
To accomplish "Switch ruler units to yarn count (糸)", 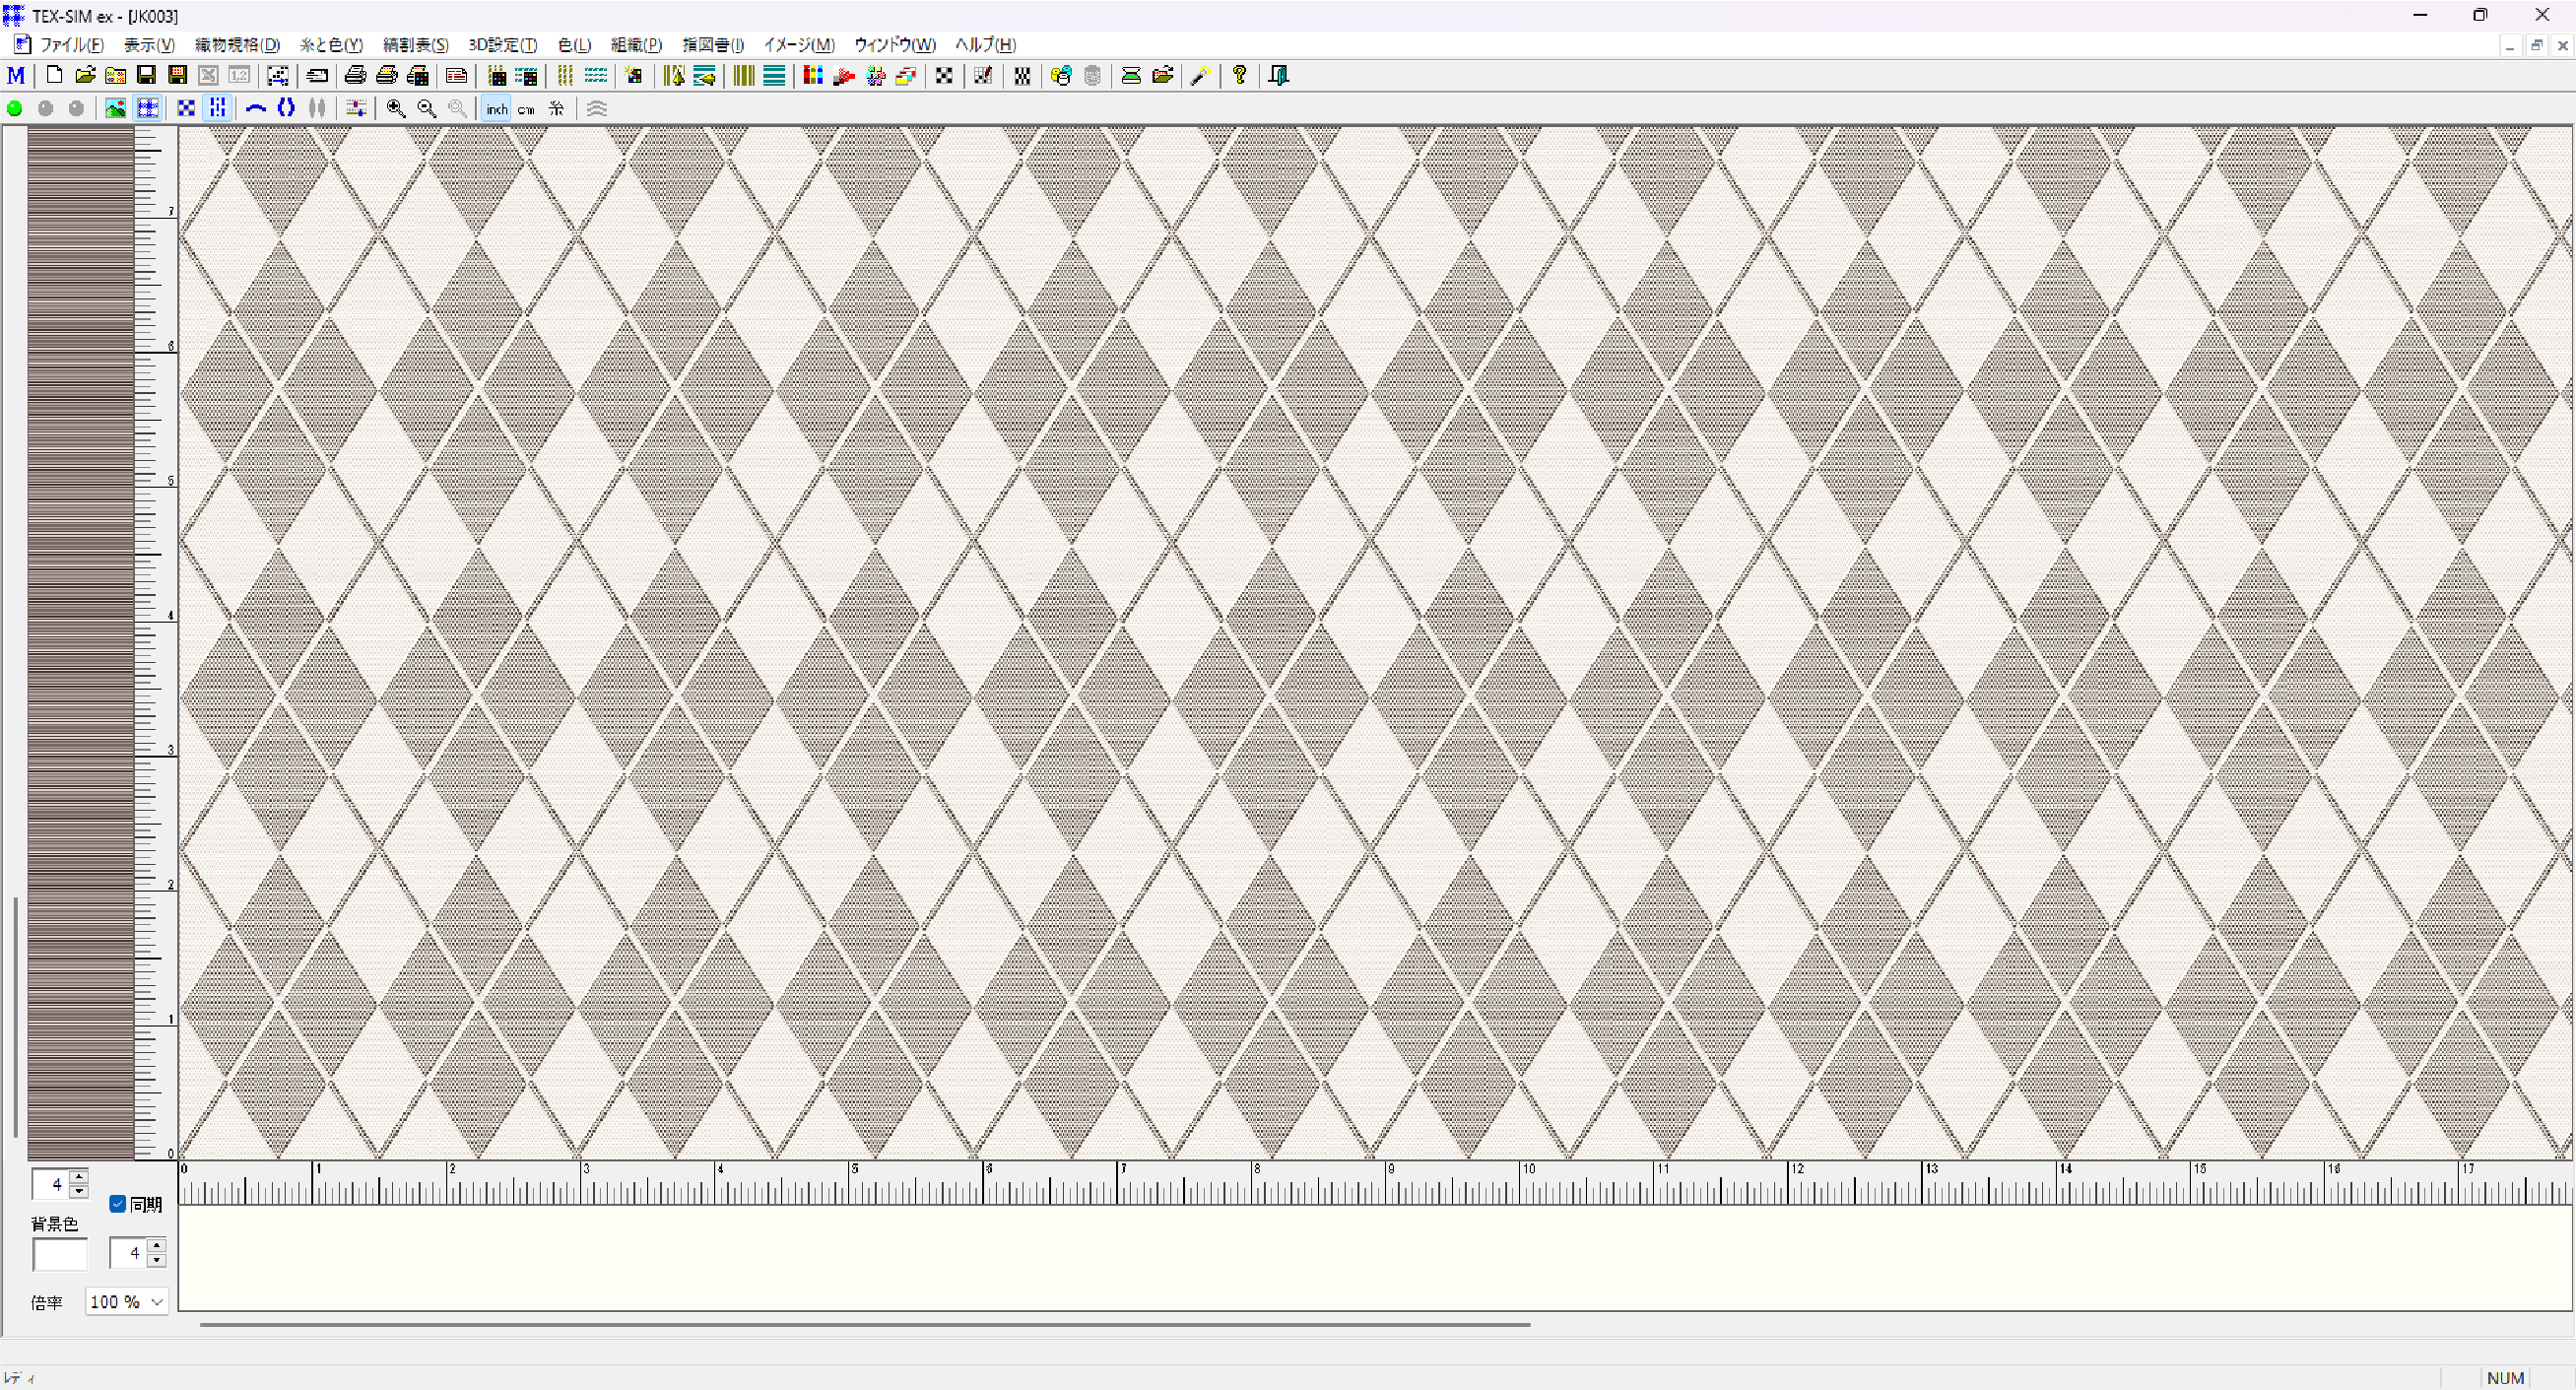I will pyautogui.click(x=557, y=108).
